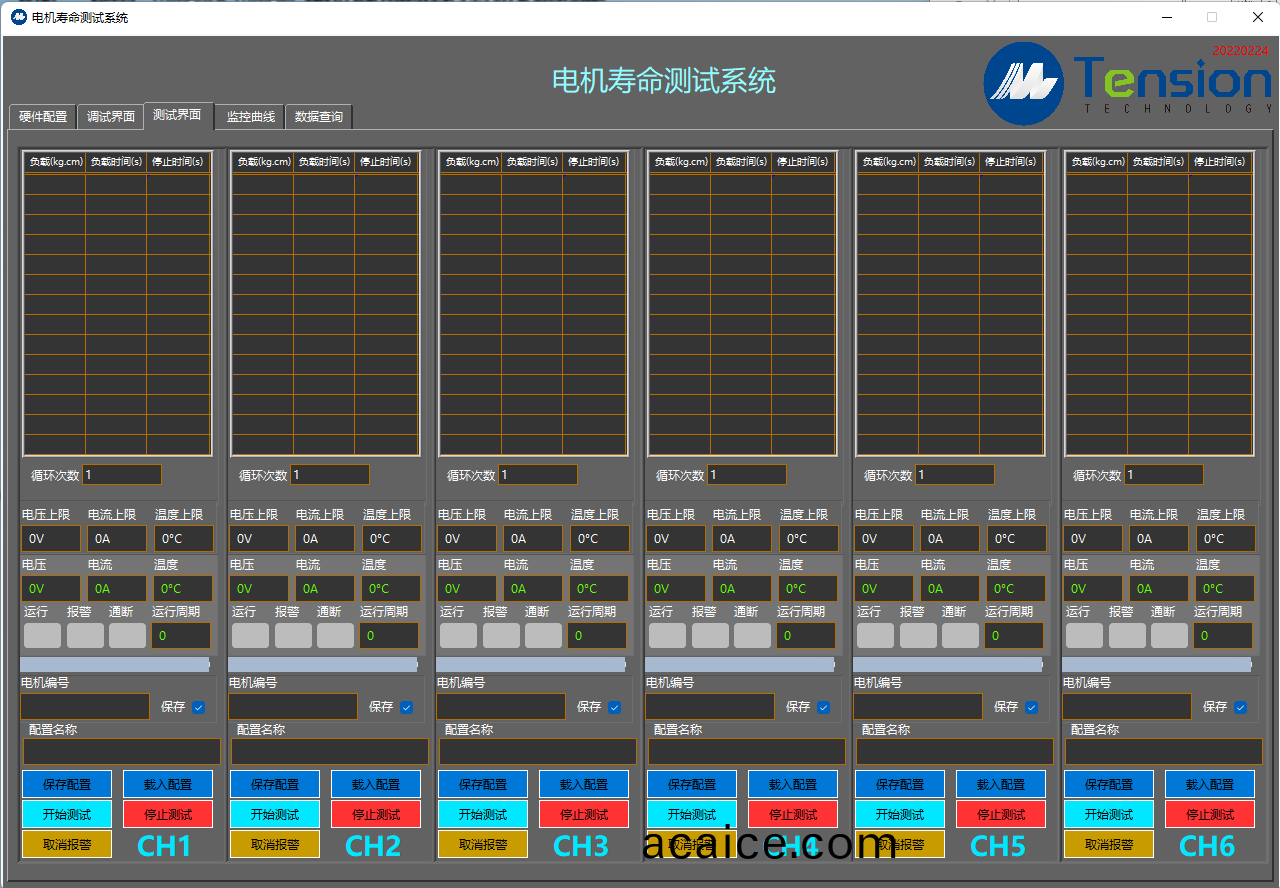Click CH2 取消报警 button

pyautogui.click(x=275, y=844)
